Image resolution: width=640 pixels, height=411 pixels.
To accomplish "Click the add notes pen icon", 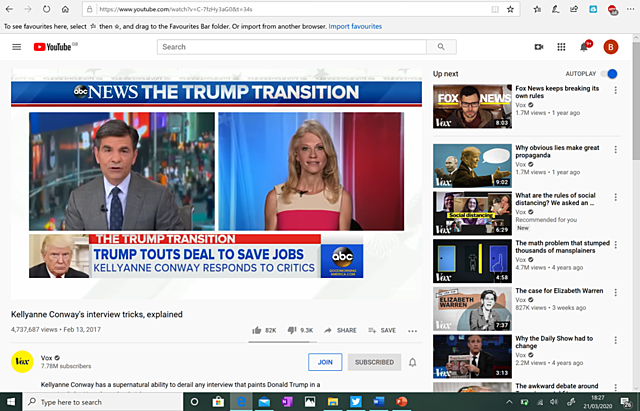I will [x=556, y=9].
